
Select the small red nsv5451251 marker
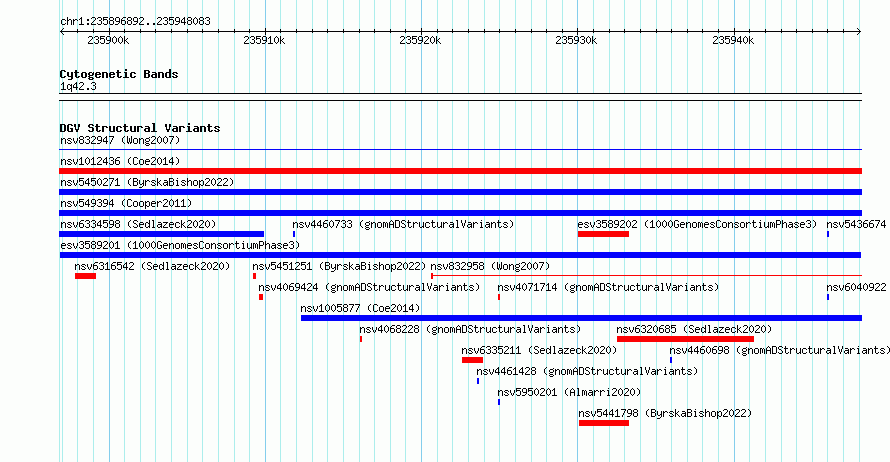(x=254, y=276)
